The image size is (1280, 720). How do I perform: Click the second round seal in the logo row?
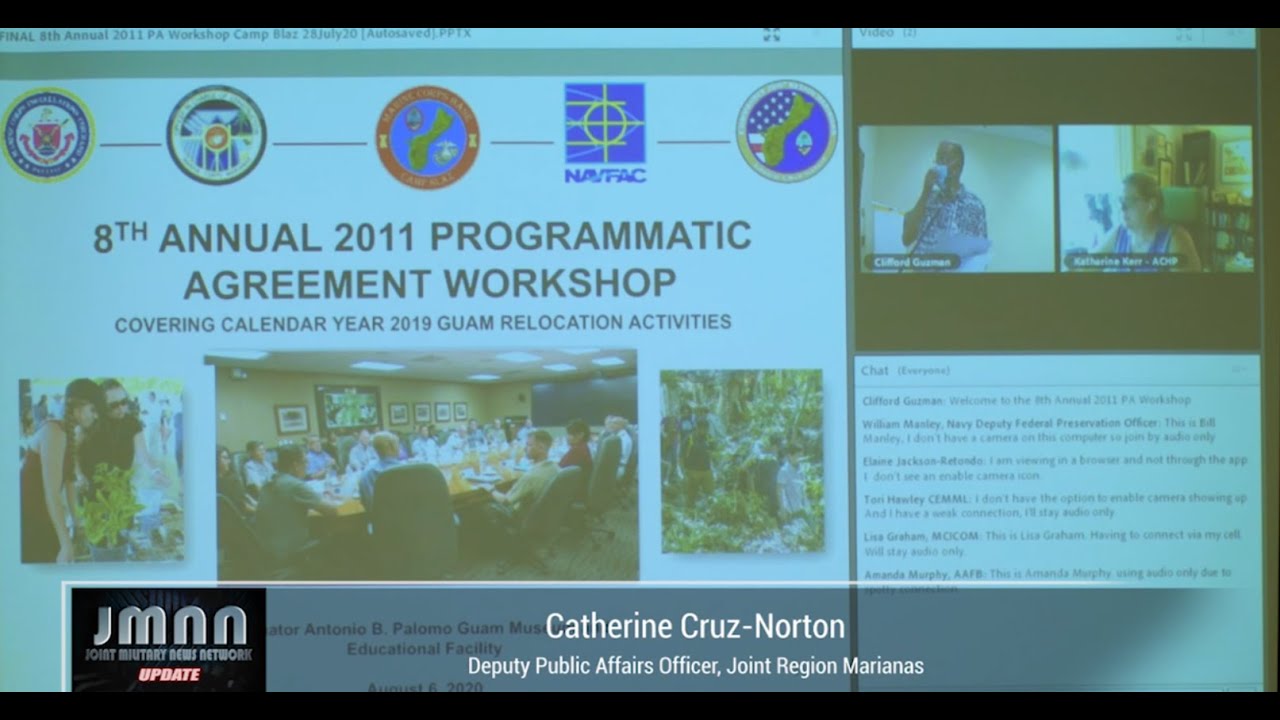point(216,135)
